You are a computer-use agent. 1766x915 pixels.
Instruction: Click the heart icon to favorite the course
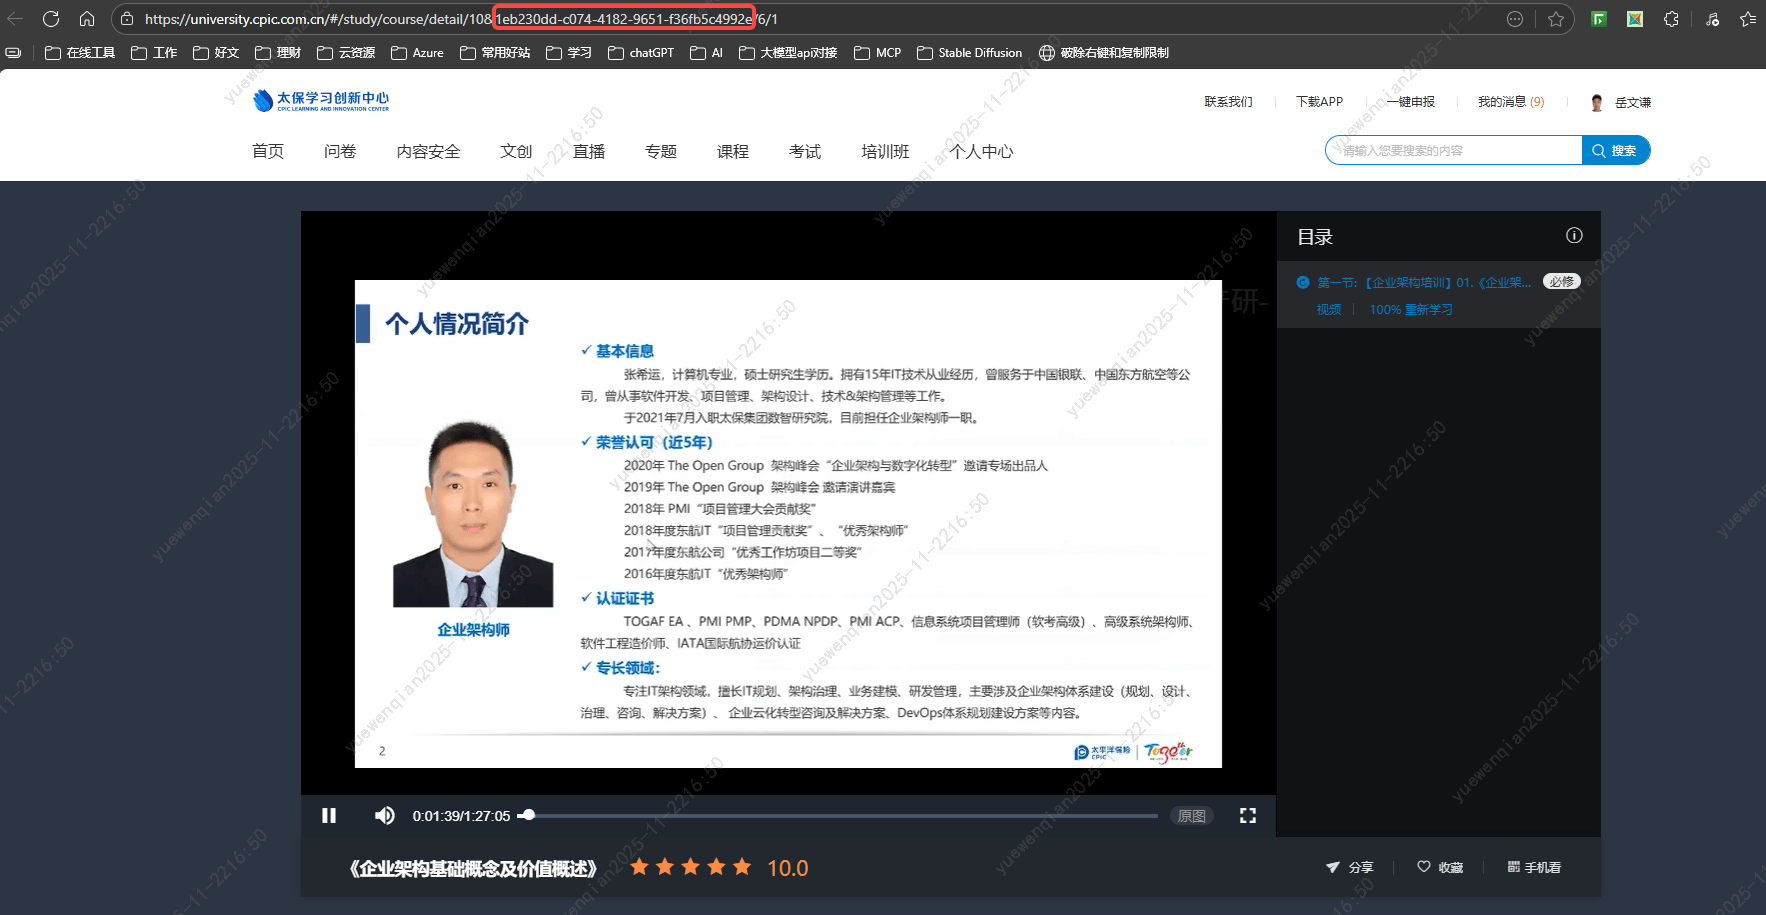click(1424, 867)
